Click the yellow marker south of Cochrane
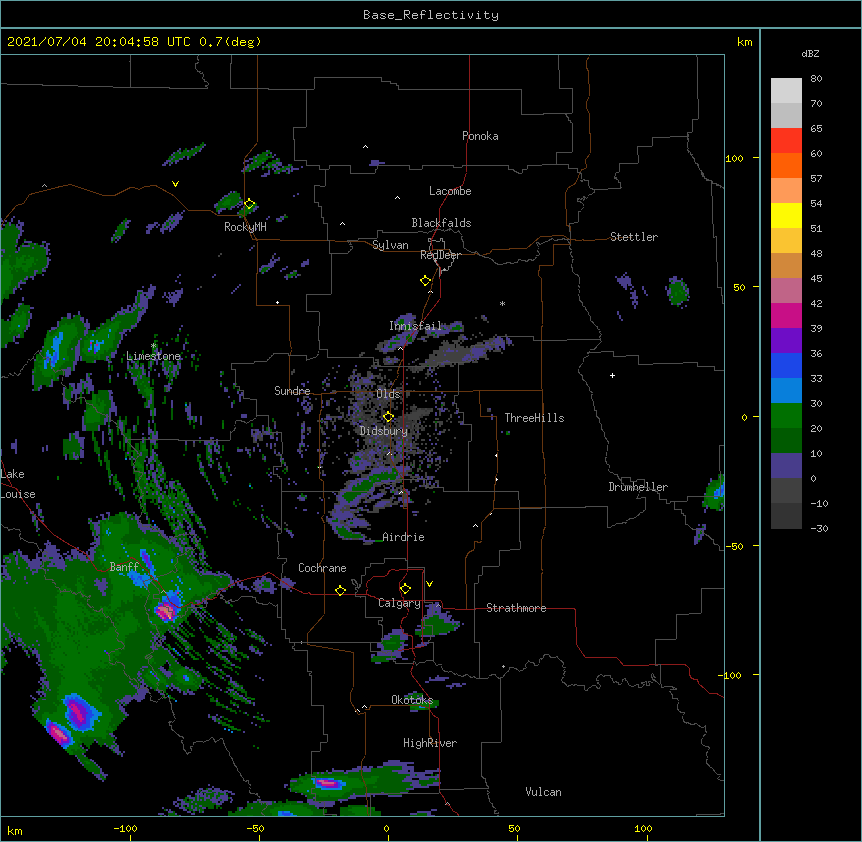This screenshot has width=862, height=842. coord(340,590)
